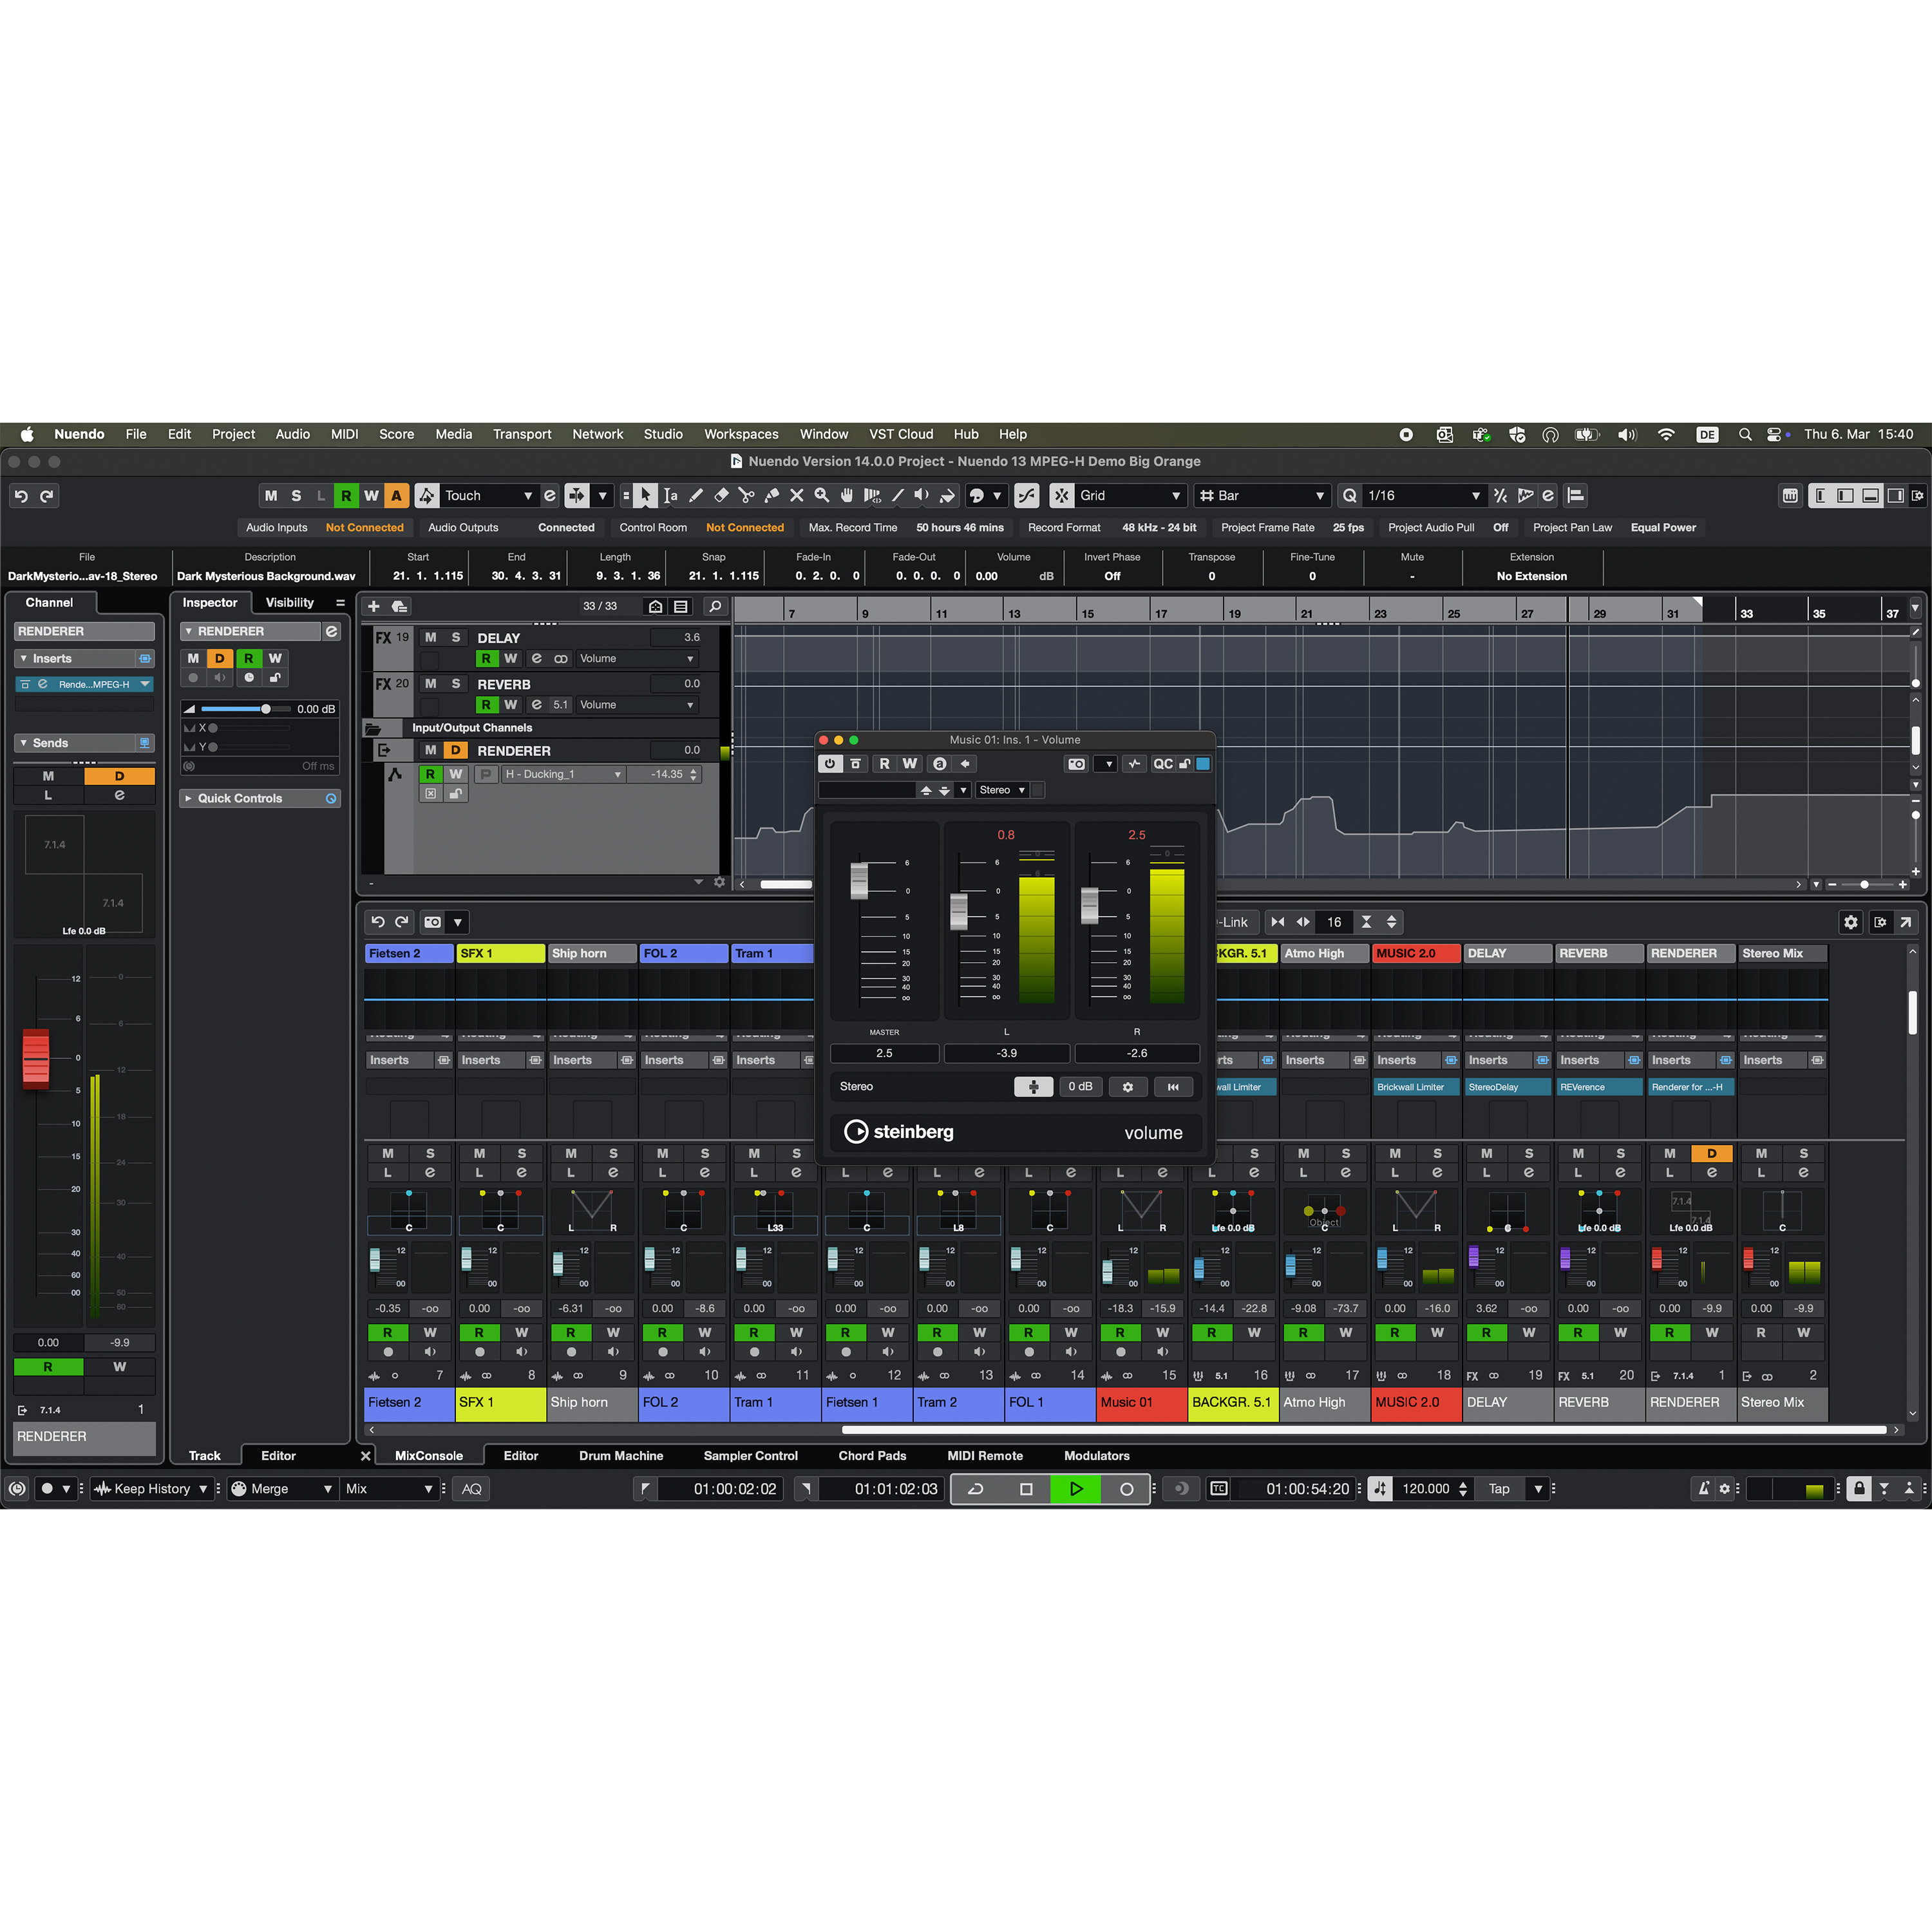This screenshot has width=1932, height=1932.
Task: Start playback from the transport bar
Action: pyautogui.click(x=1076, y=1489)
